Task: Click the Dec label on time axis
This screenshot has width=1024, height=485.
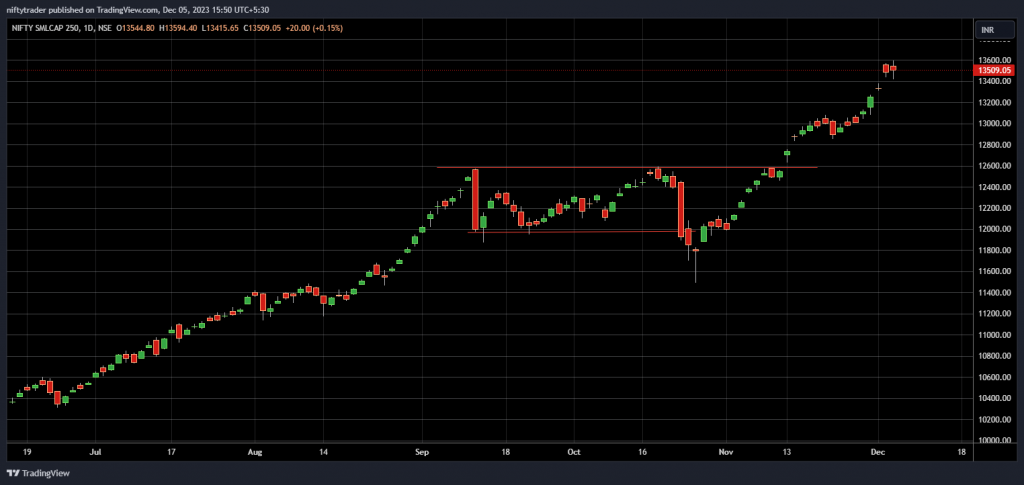Action: (878, 451)
